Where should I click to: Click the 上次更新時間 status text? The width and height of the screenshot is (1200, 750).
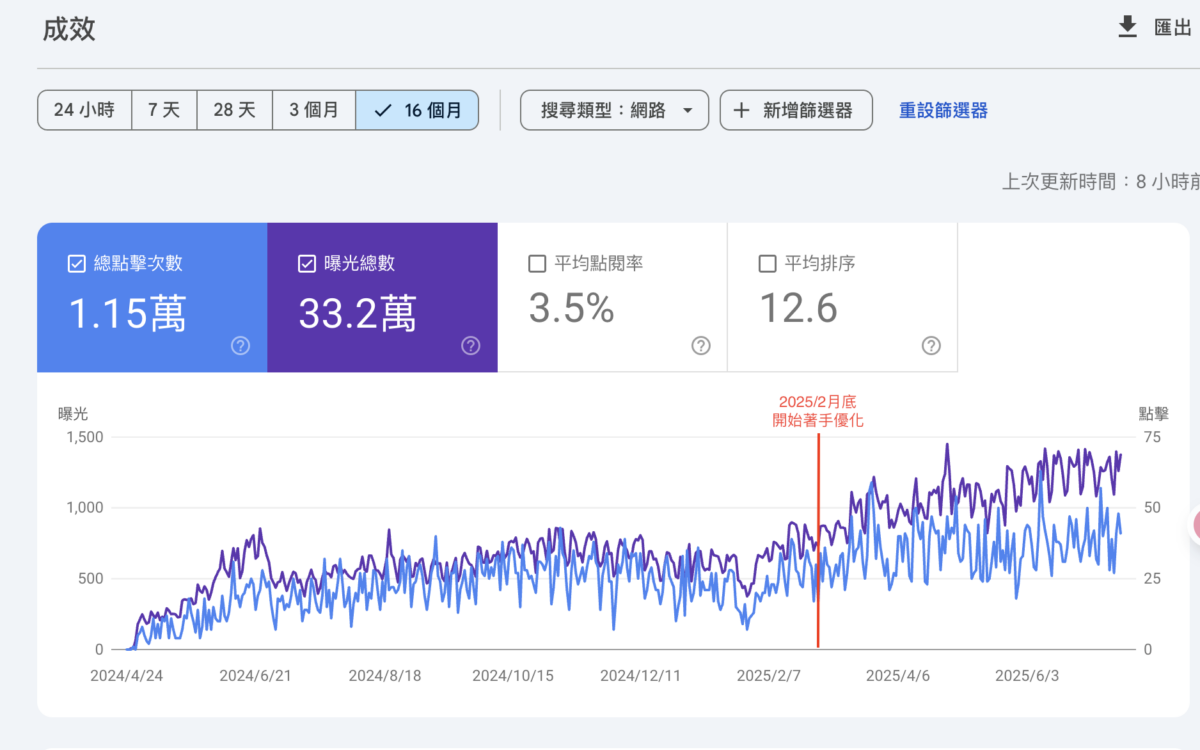pyautogui.click(x=1101, y=182)
